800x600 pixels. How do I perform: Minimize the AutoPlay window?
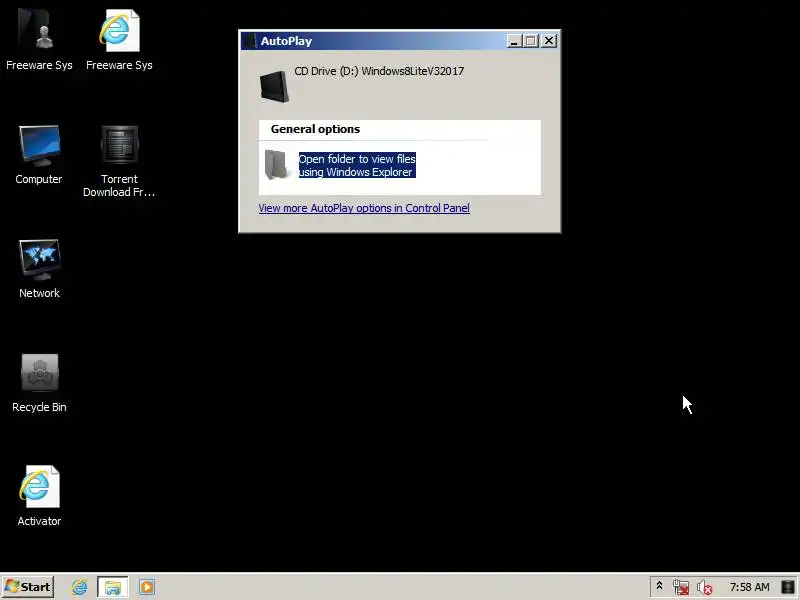[x=514, y=41]
